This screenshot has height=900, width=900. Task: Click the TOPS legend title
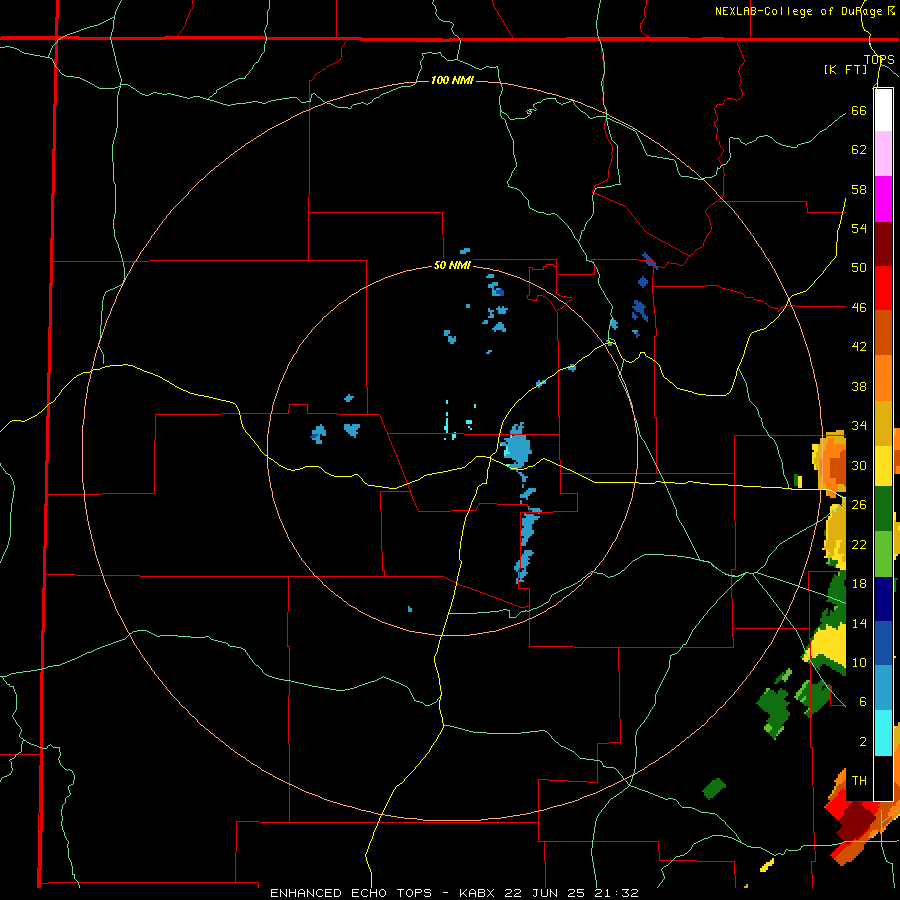[x=879, y=59]
